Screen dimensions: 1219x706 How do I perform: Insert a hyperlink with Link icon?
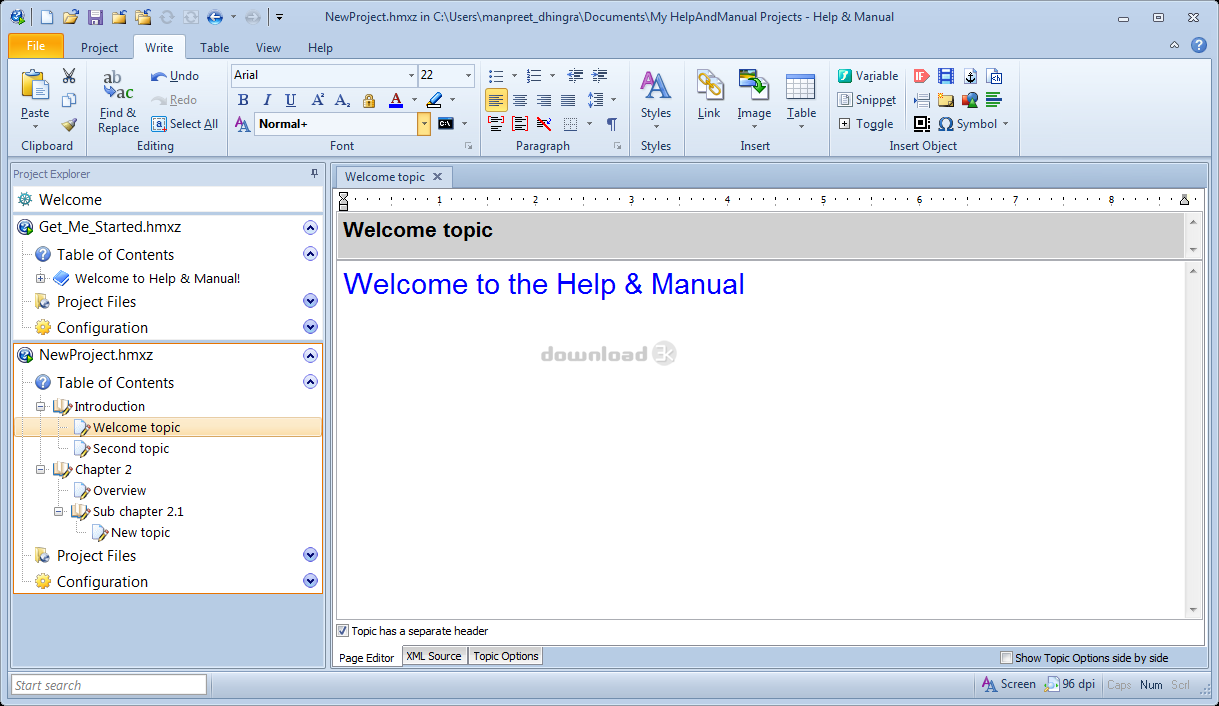pos(709,95)
